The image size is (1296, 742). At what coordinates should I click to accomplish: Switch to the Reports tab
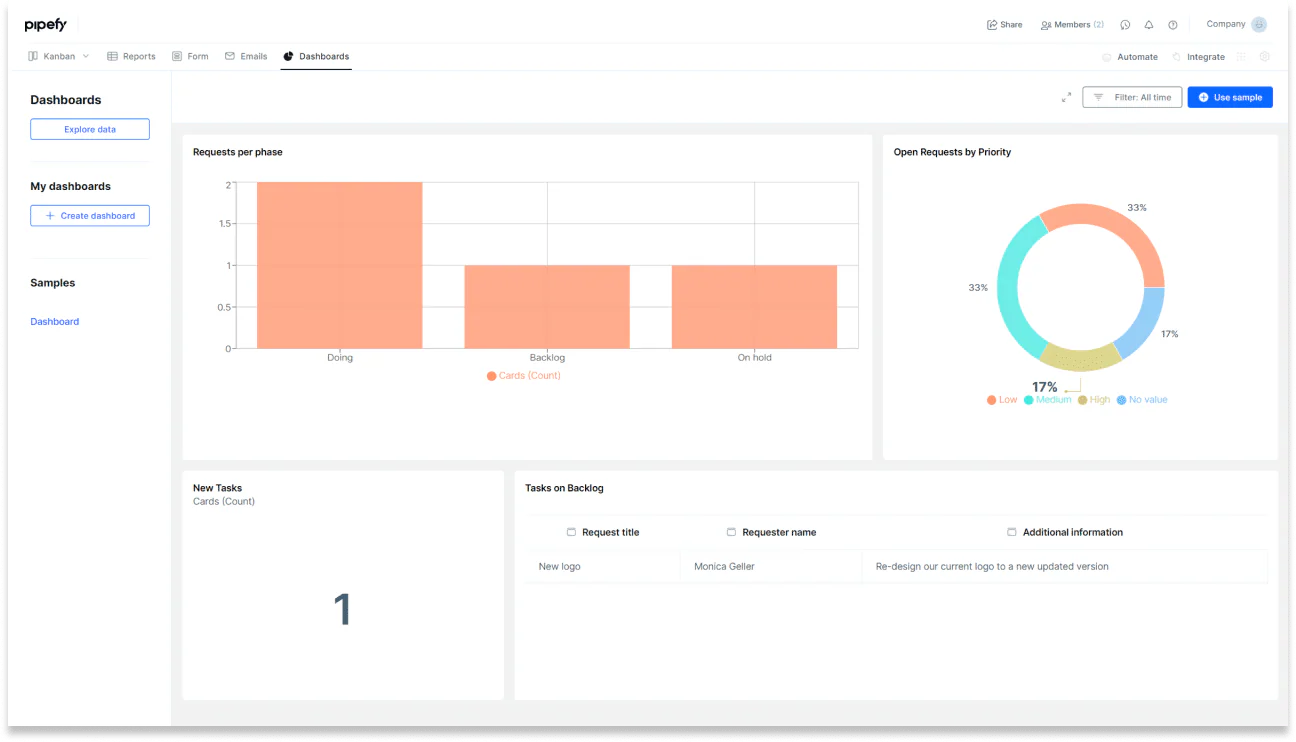[131, 56]
